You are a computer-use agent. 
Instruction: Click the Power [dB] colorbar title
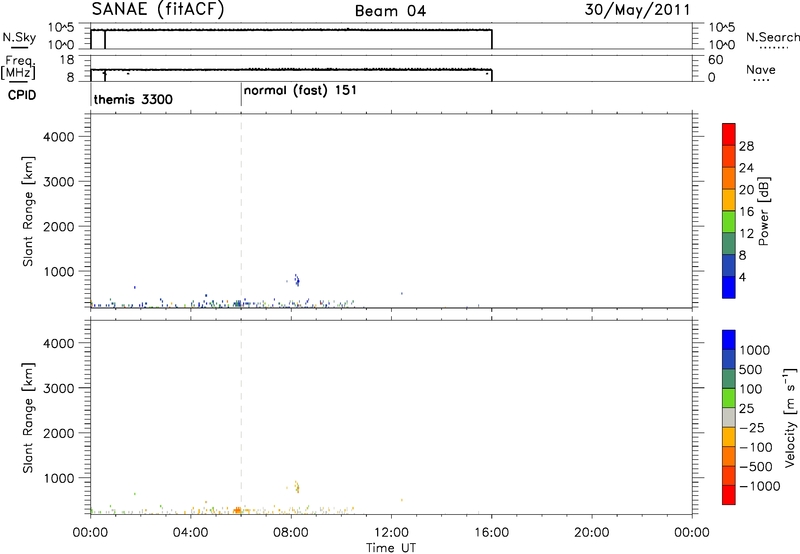click(x=764, y=211)
